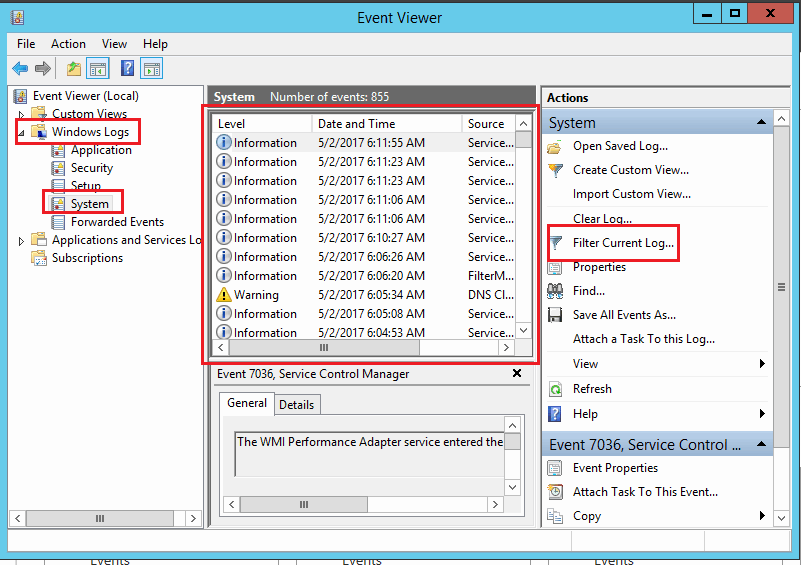Screen dimensions: 801x565
Task: Click event list horizontal scrollbar right arrow
Action: (506, 347)
